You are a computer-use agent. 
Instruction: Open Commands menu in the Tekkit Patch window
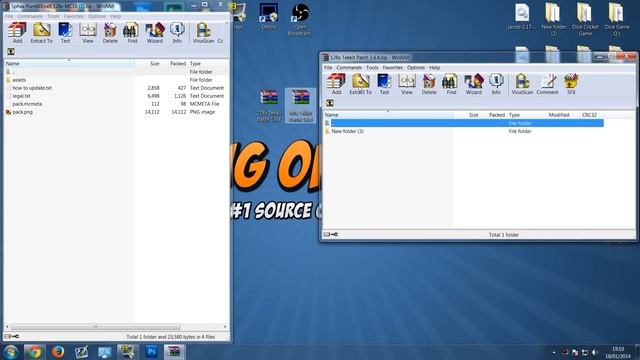pos(349,67)
